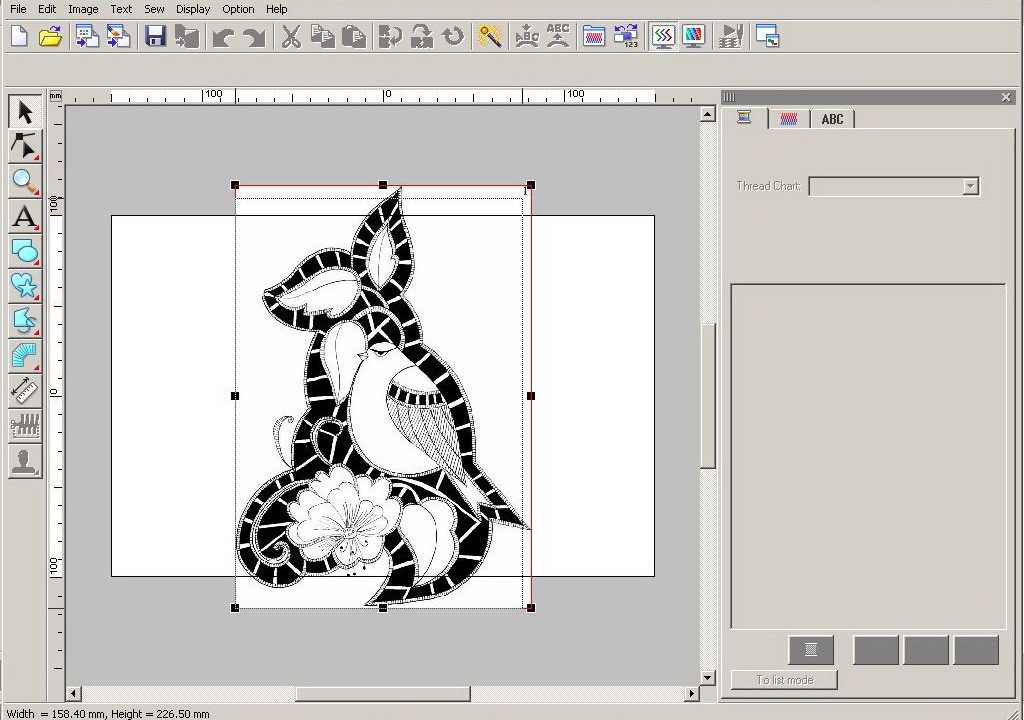
Task: Pick the heart and star shapes tool
Action: coord(24,286)
